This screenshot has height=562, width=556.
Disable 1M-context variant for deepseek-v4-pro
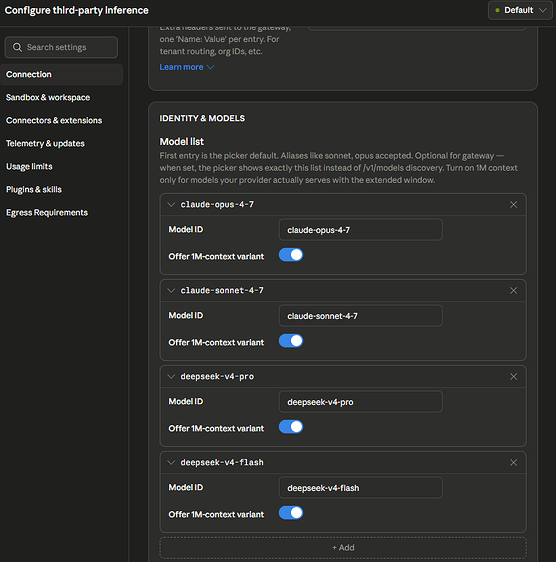(x=291, y=427)
